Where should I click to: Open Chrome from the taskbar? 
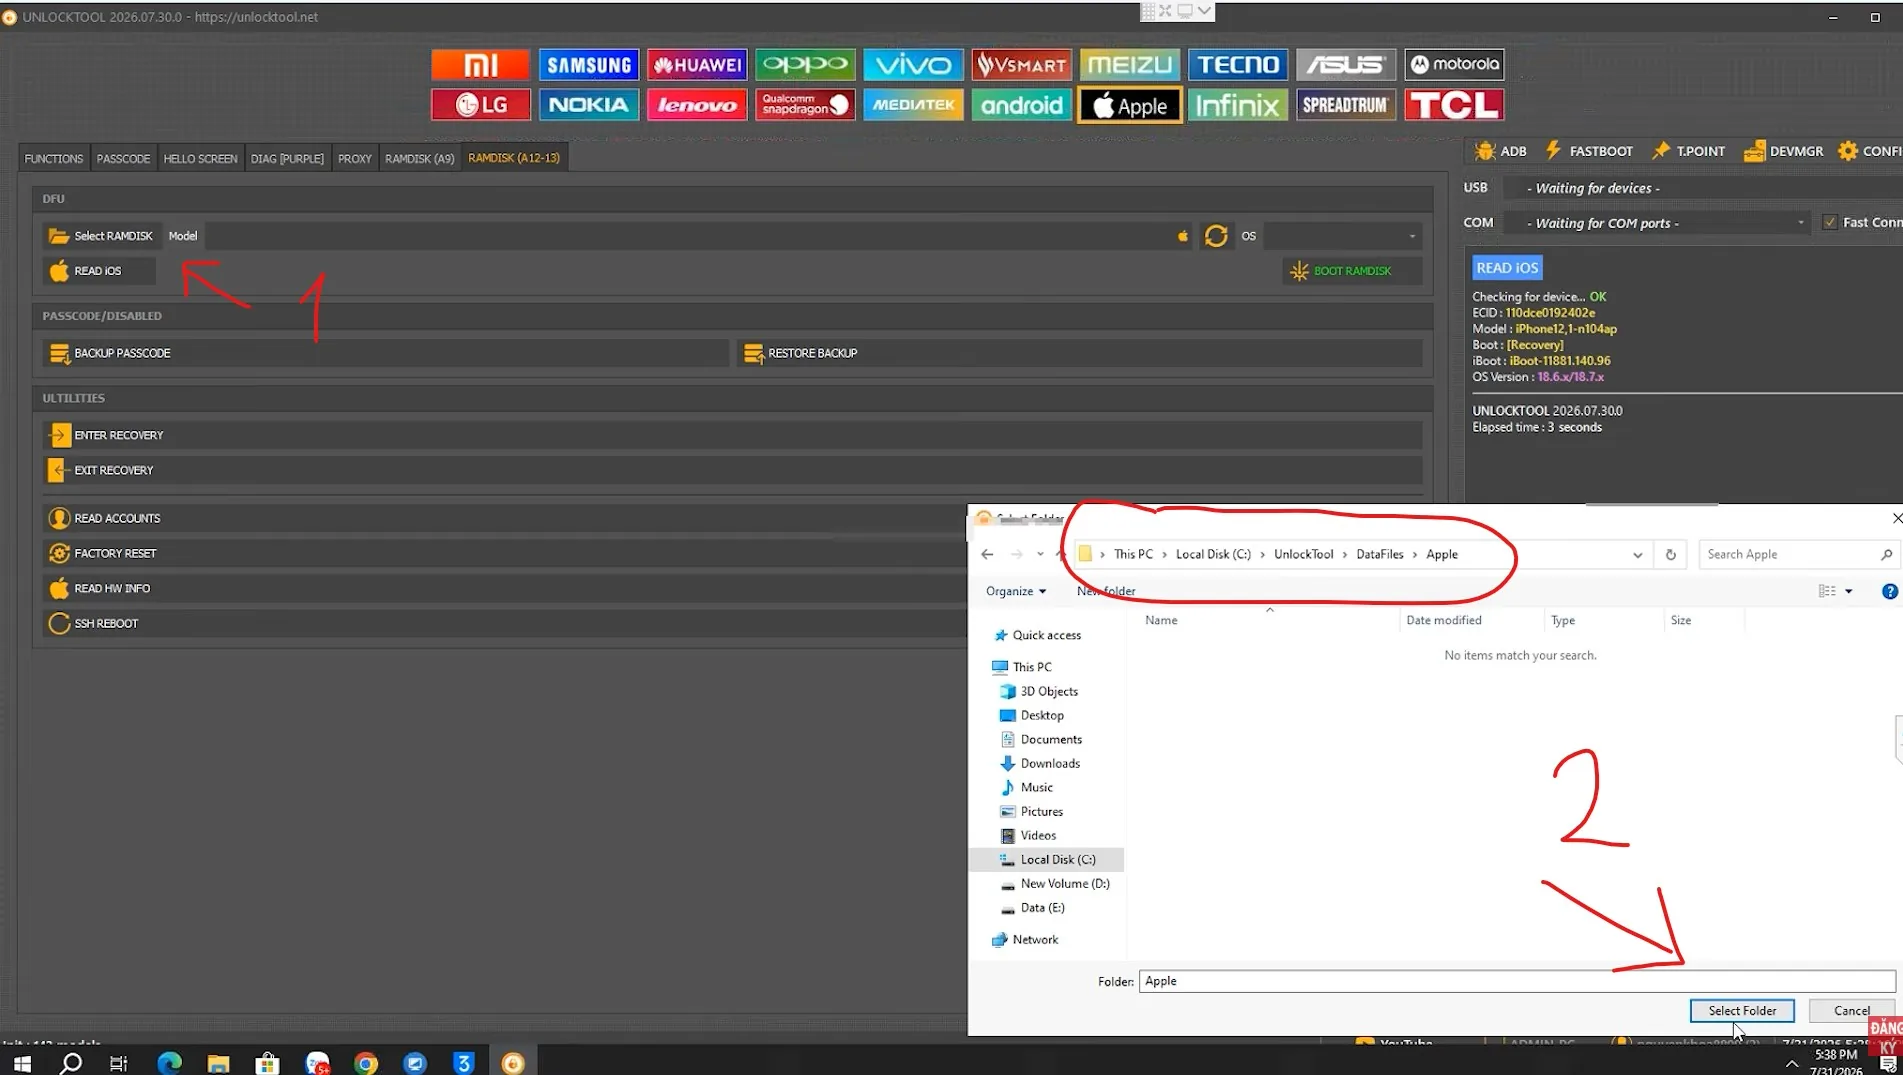pyautogui.click(x=366, y=1062)
